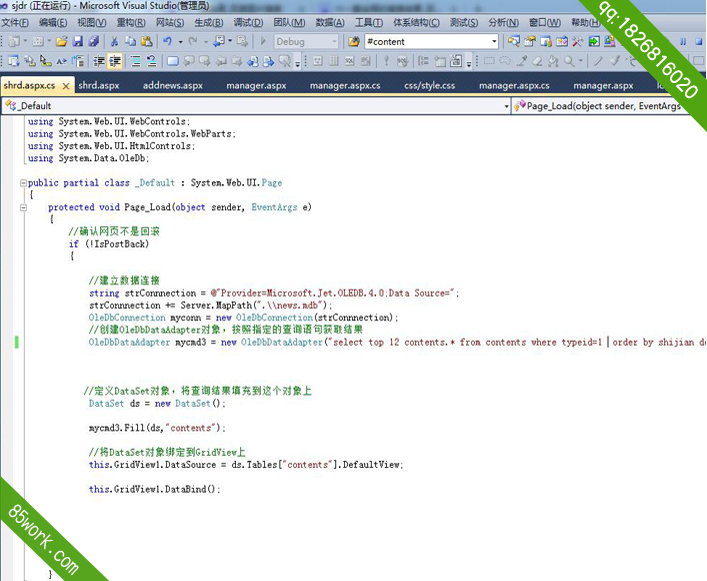Click inside the #content find input field
The image size is (707, 581).
427,41
